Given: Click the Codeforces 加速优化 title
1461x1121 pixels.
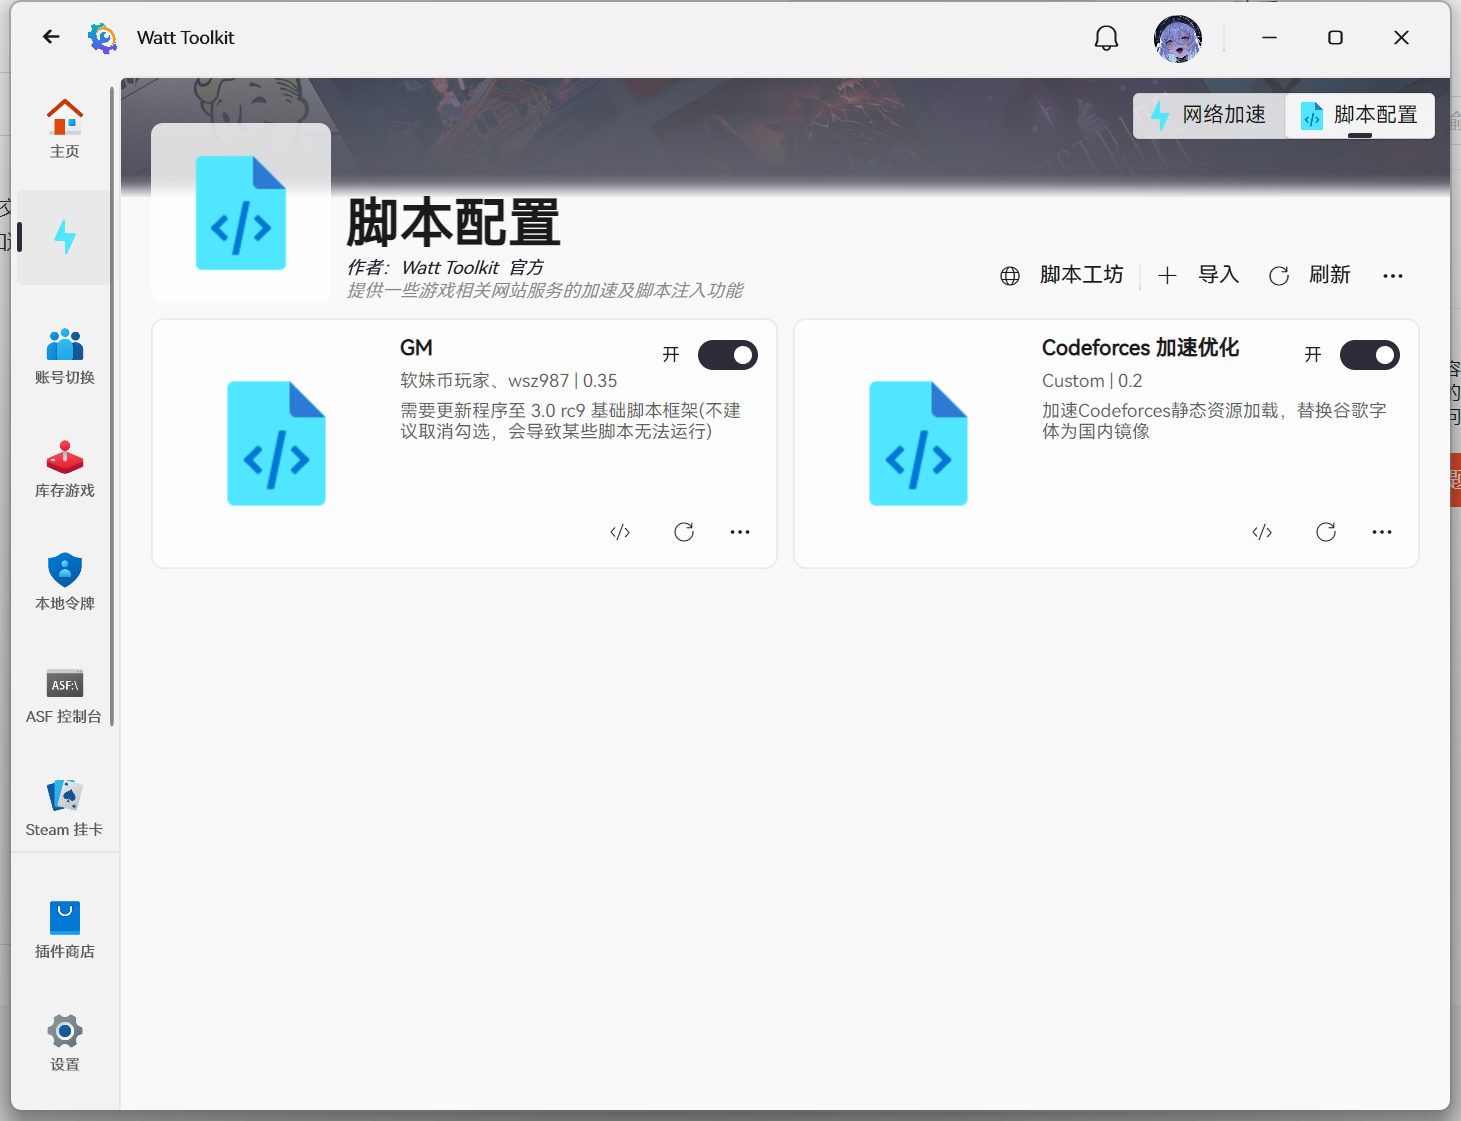Looking at the screenshot, I should coord(1140,348).
